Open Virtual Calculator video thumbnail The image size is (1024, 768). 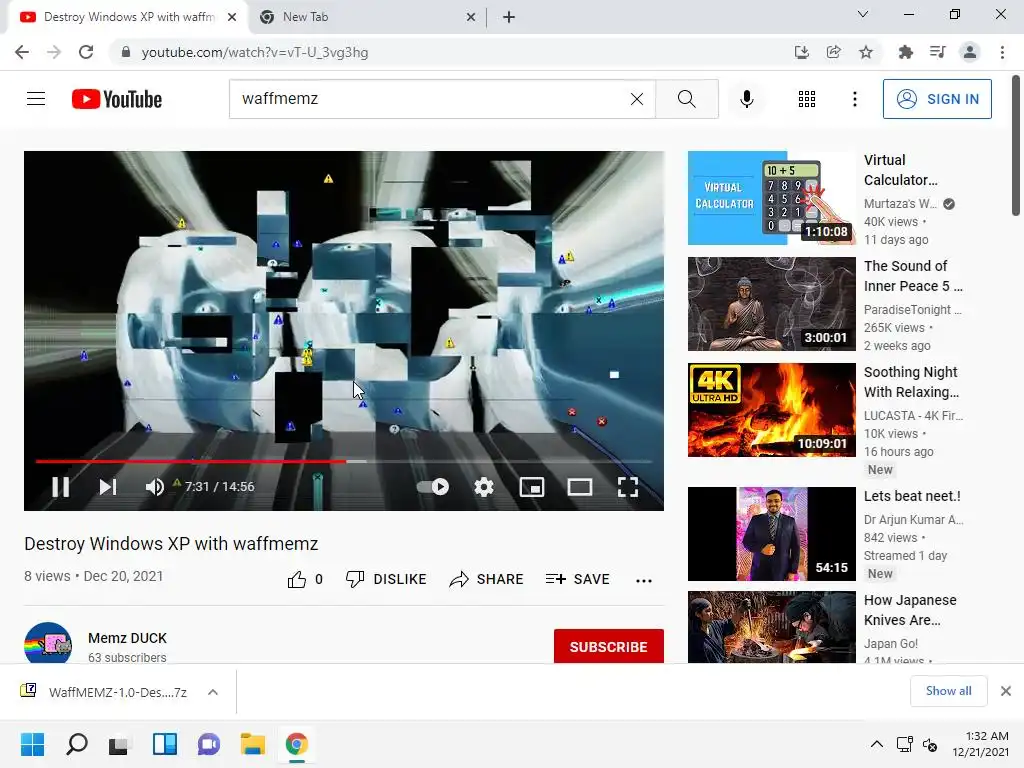771,198
